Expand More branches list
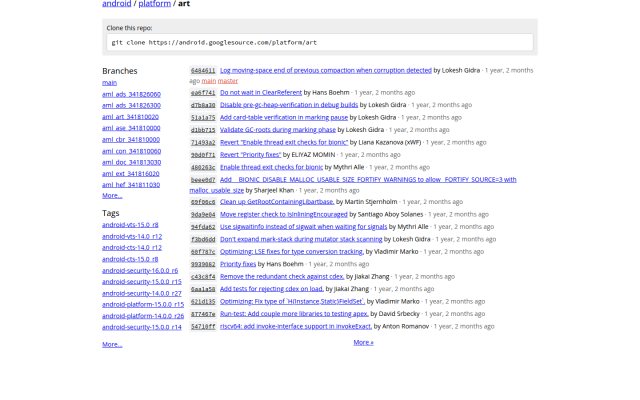The width and height of the screenshot is (640, 400). 112,196
